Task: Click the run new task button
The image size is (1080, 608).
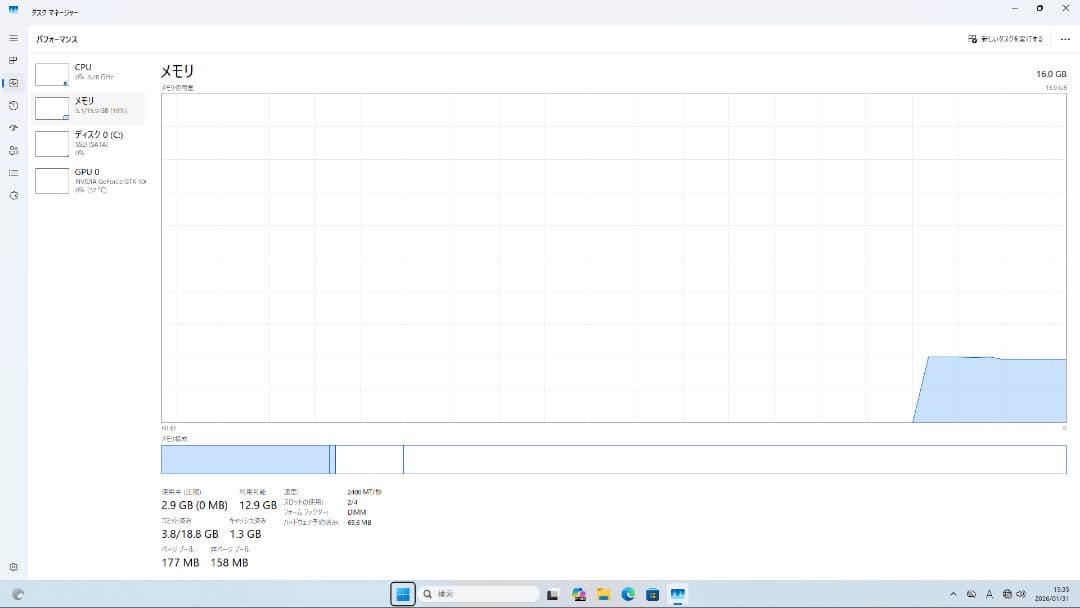Action: click(x=1005, y=39)
